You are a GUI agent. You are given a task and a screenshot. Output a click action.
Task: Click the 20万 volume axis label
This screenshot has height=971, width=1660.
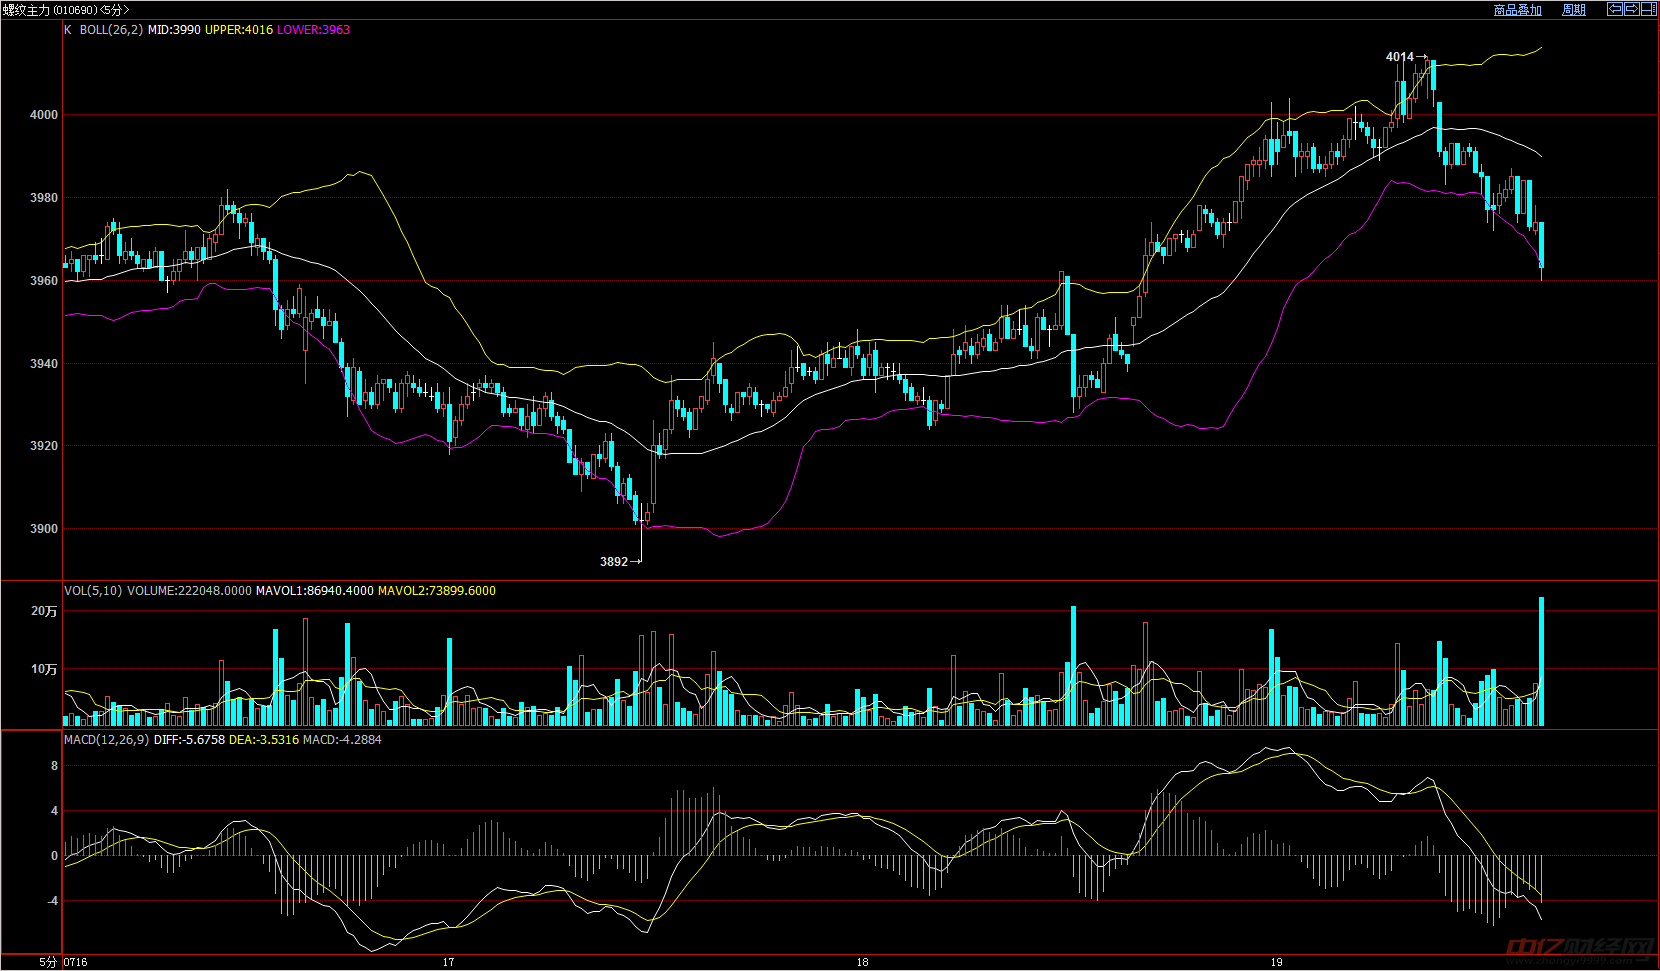tap(44, 611)
